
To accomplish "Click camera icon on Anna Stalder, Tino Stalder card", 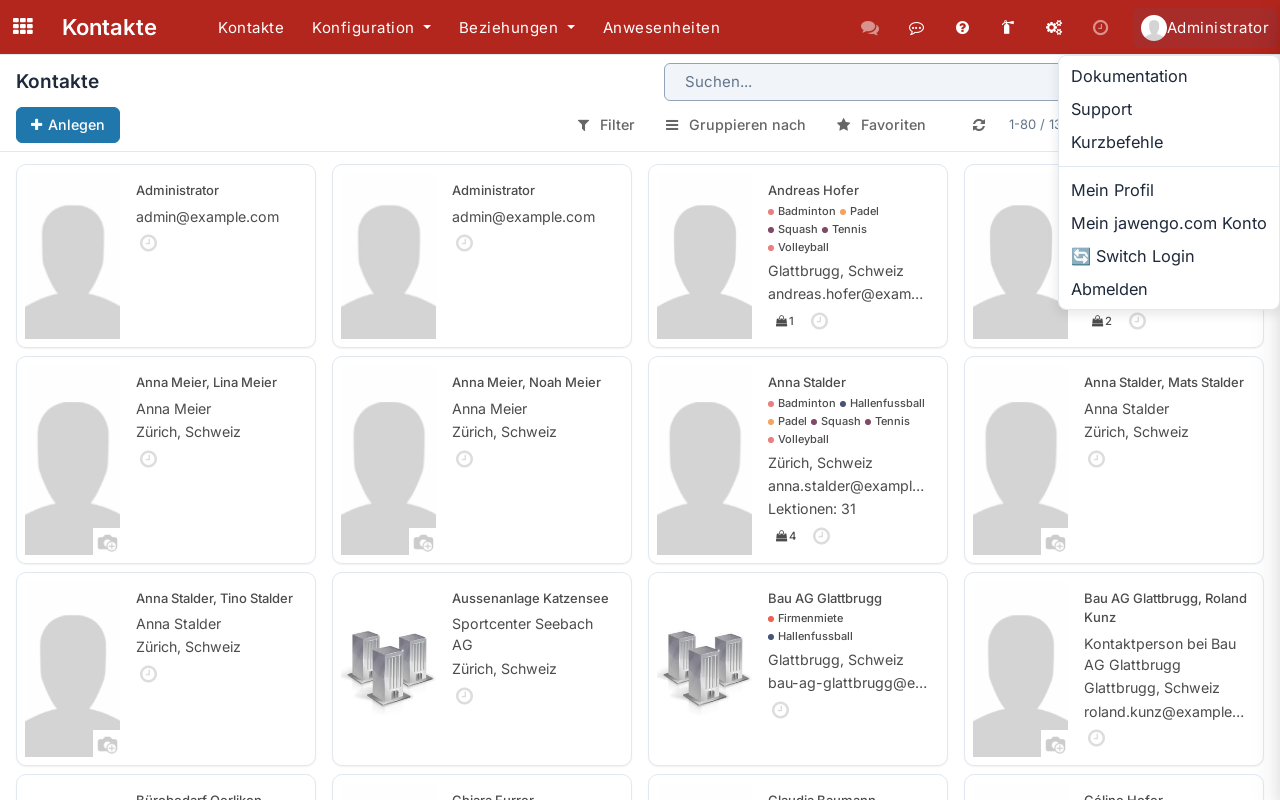I will click(107, 745).
